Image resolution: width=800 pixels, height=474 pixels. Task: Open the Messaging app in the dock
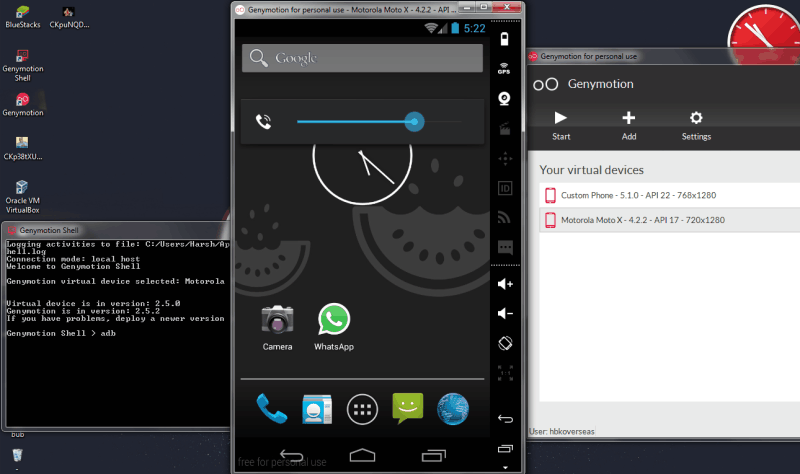pyautogui.click(x=407, y=408)
